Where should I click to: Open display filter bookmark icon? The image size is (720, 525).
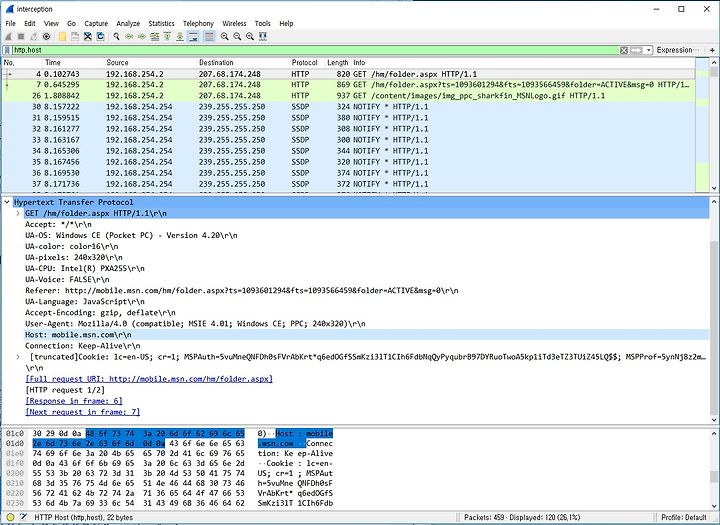(7, 50)
